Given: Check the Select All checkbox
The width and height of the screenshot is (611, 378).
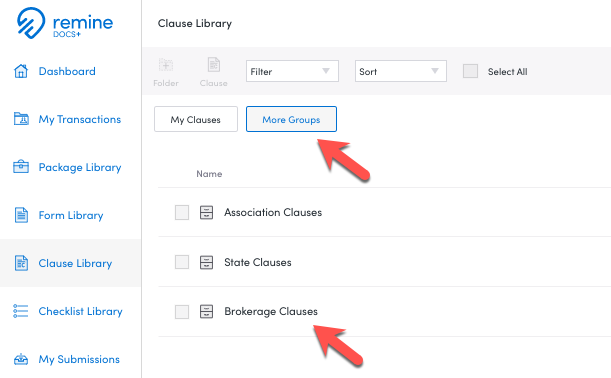Looking at the screenshot, I should 470,71.
